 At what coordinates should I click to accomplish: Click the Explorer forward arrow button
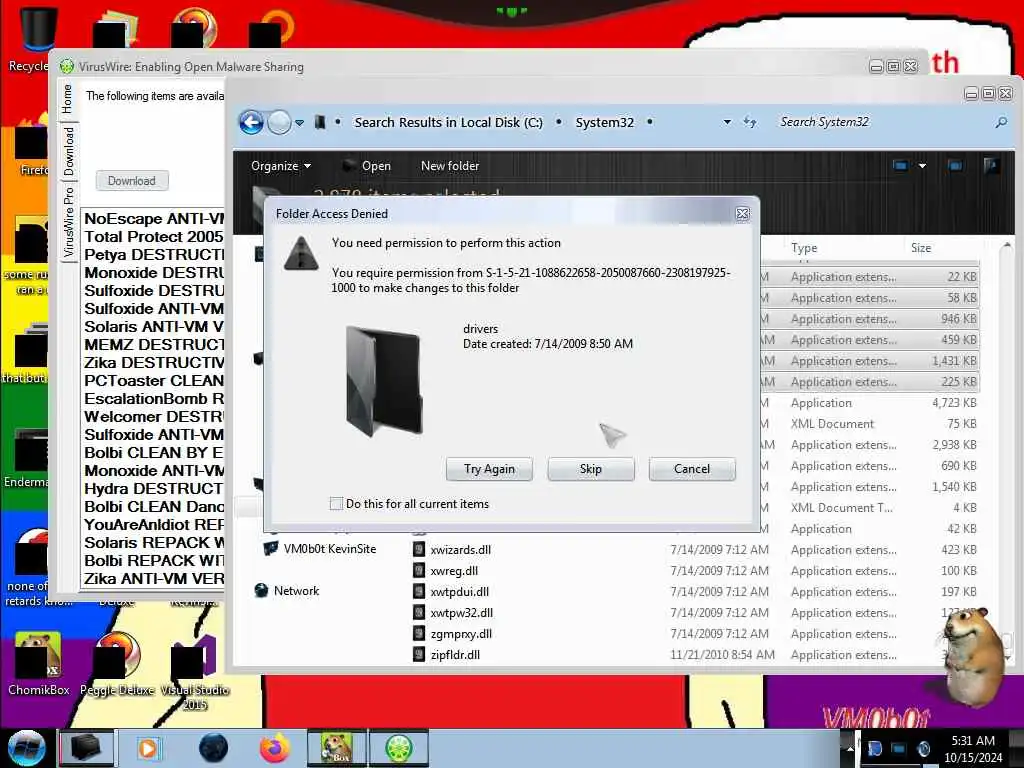[x=280, y=122]
